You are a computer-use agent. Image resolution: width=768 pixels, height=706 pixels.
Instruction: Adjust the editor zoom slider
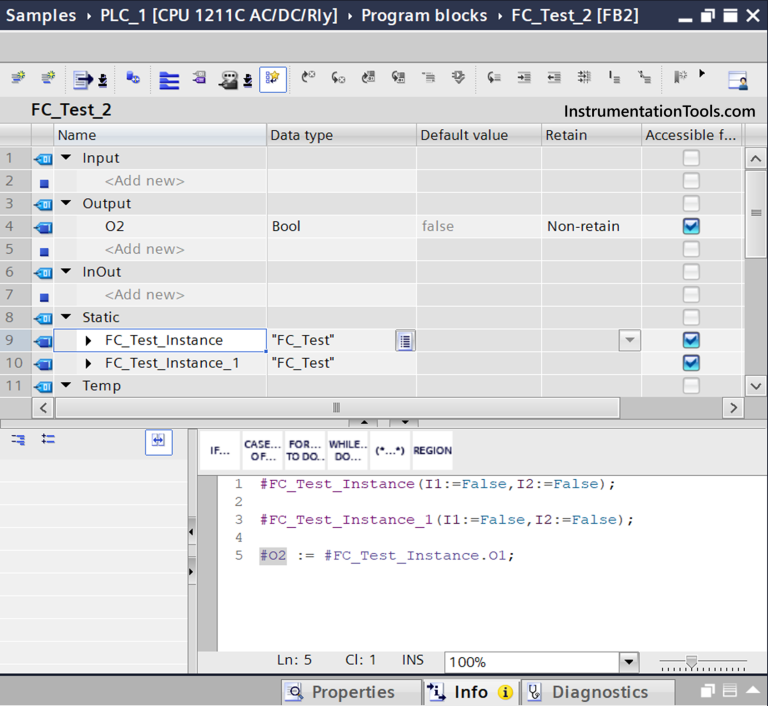click(692, 662)
